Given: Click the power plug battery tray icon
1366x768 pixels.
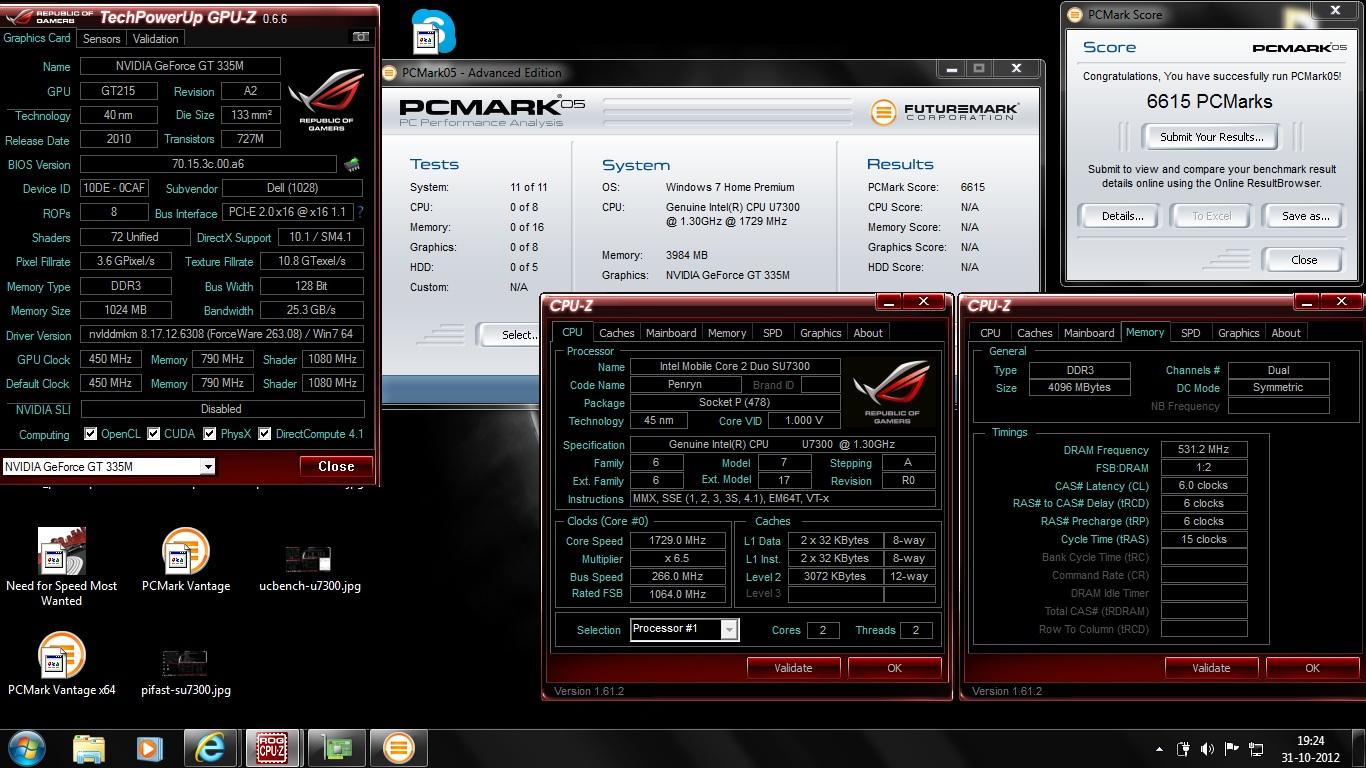Looking at the screenshot, I should pos(1184,748).
